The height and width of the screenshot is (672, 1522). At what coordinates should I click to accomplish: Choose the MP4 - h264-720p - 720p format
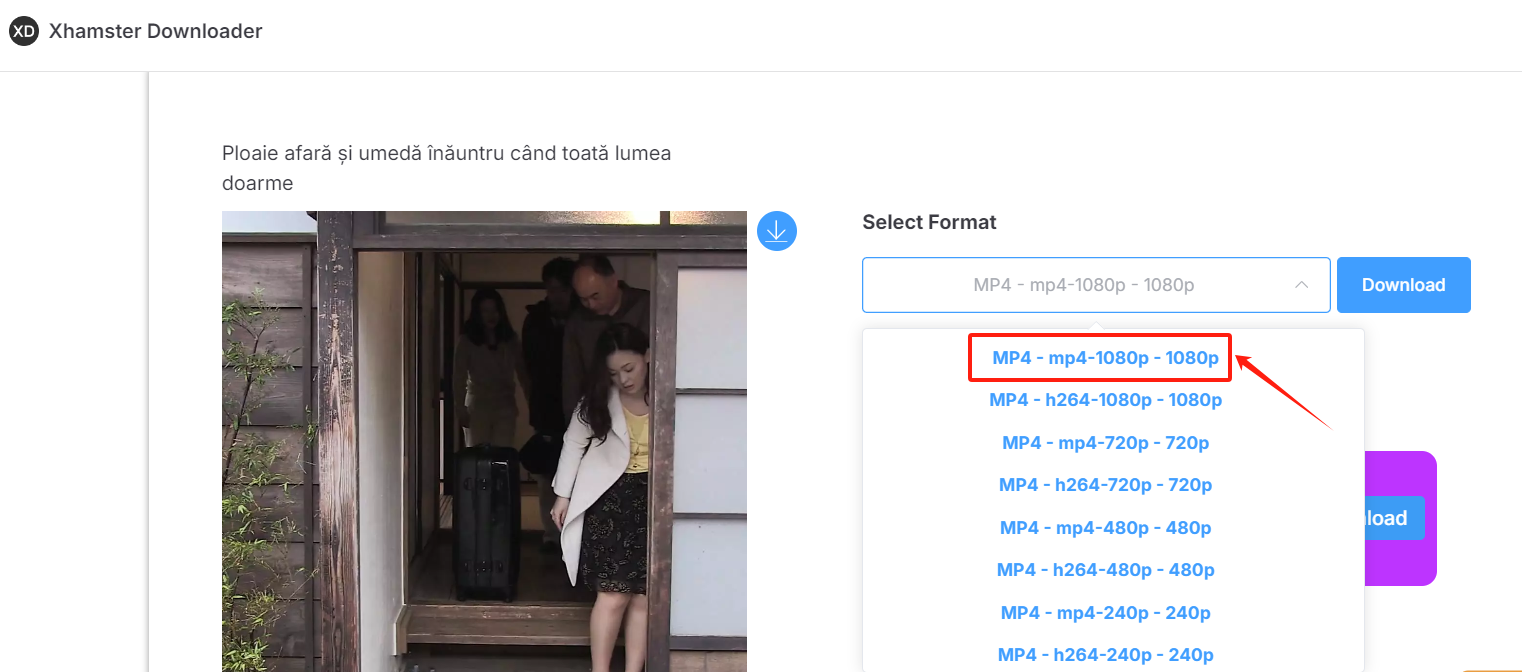click(1105, 484)
